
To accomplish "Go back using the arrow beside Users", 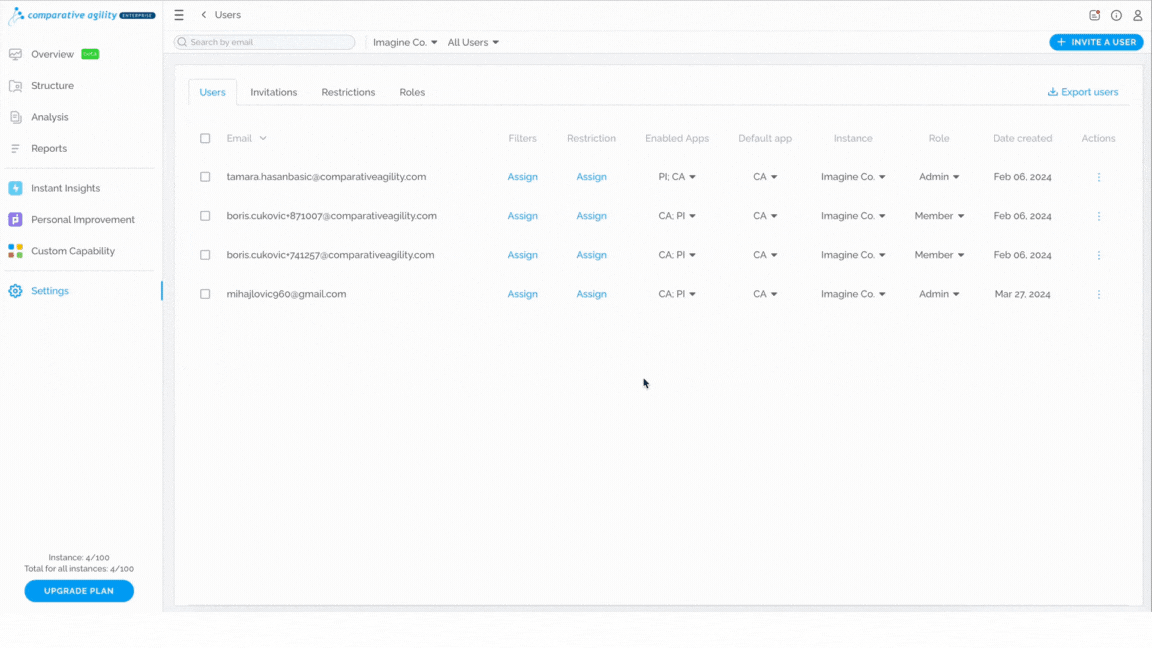I will 204,15.
